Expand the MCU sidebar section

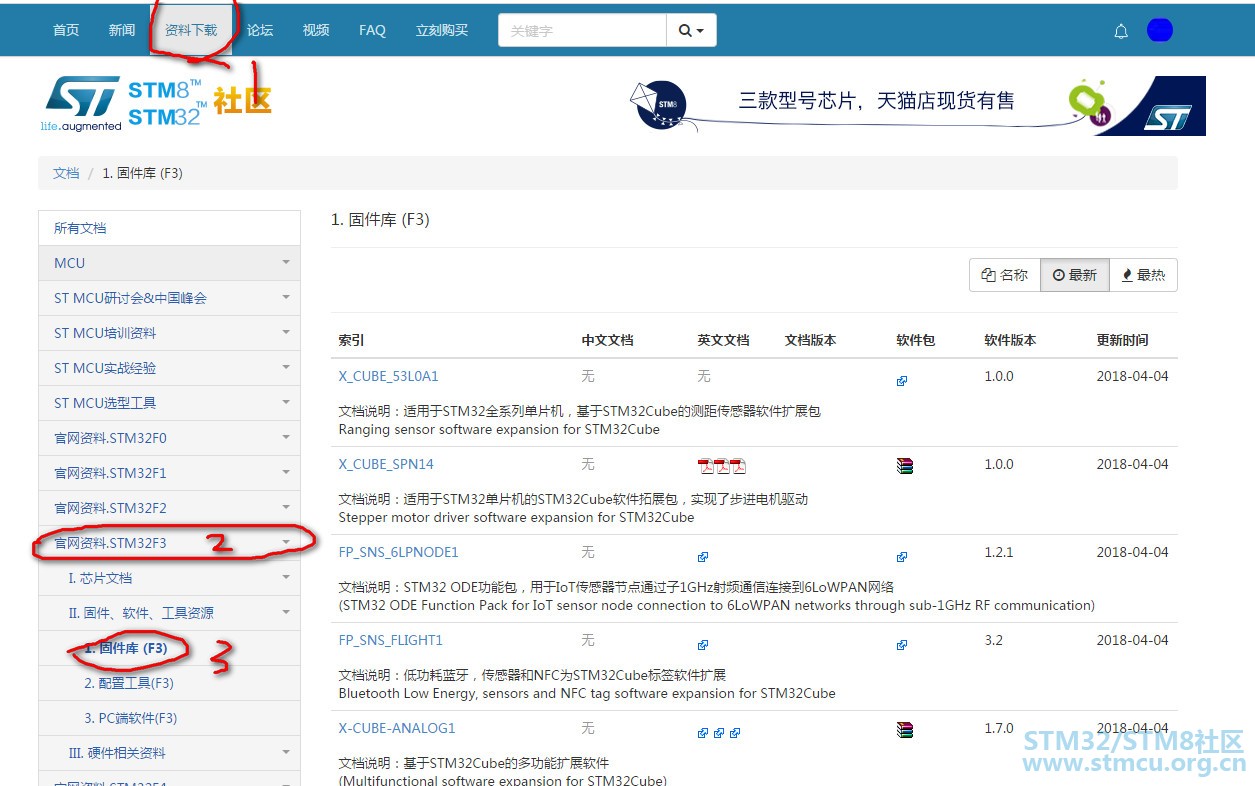(x=169, y=263)
